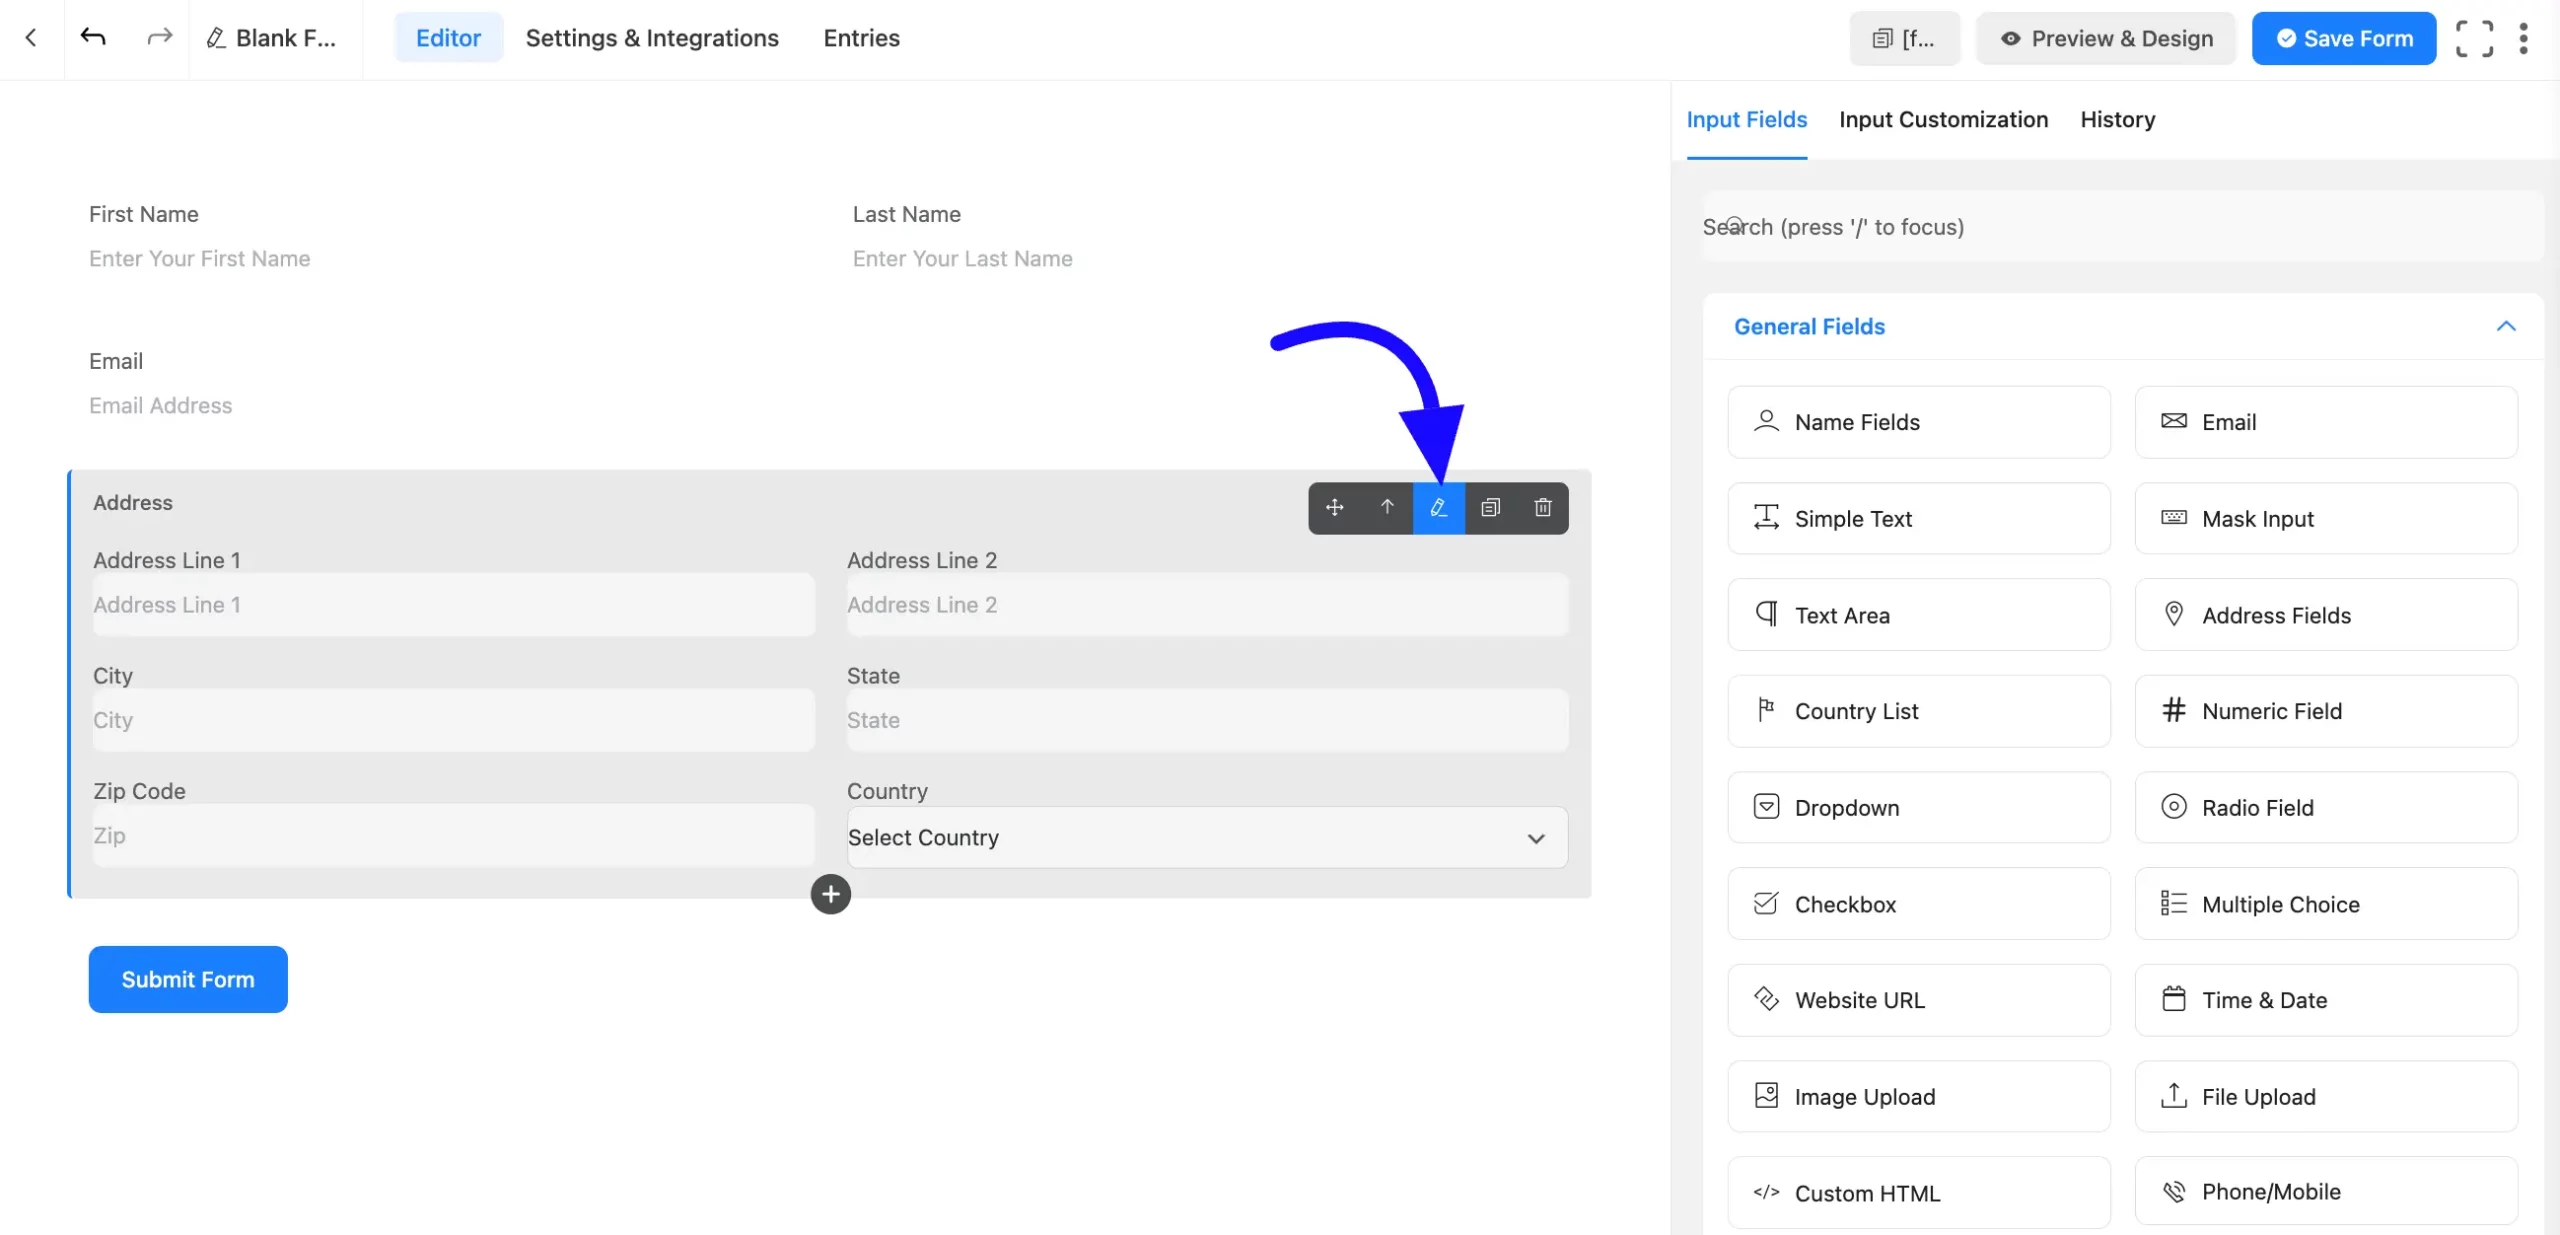Add a Dropdown field

1918,807
